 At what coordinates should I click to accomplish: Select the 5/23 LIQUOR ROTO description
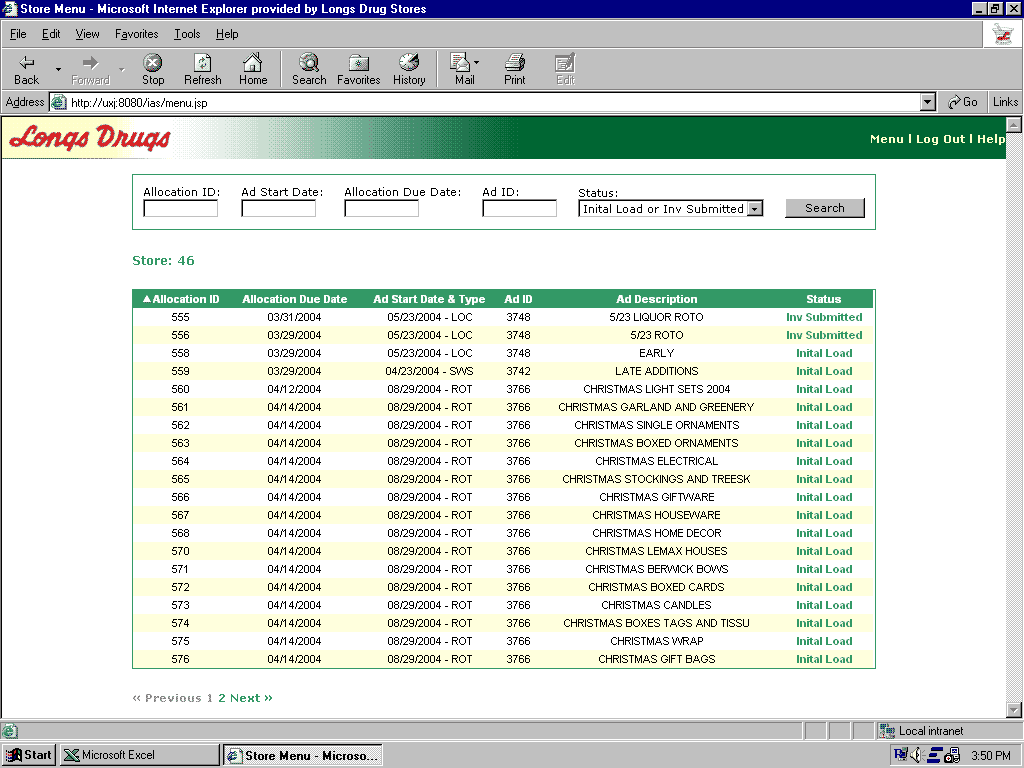coord(656,317)
